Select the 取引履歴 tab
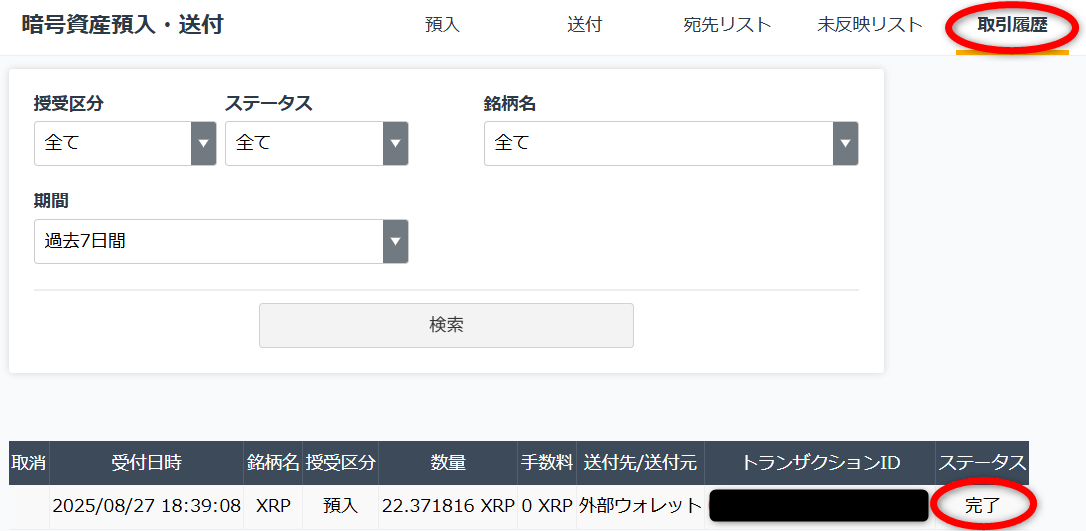1086x531 pixels. [x=1012, y=26]
